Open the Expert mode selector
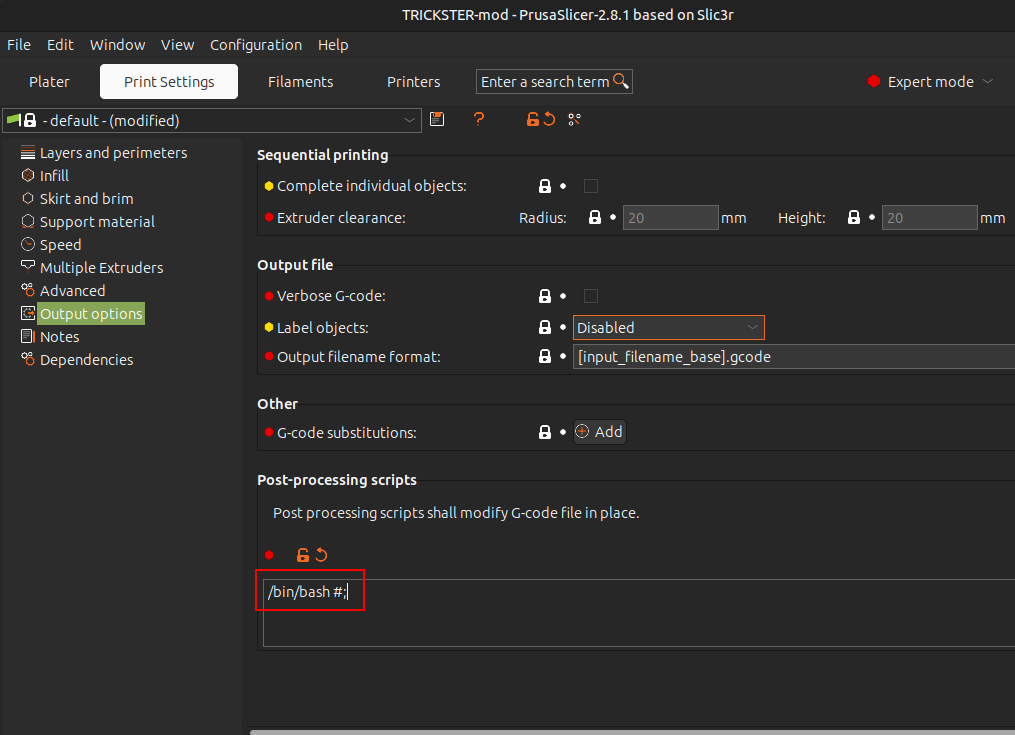This screenshot has width=1015, height=735. click(x=930, y=82)
